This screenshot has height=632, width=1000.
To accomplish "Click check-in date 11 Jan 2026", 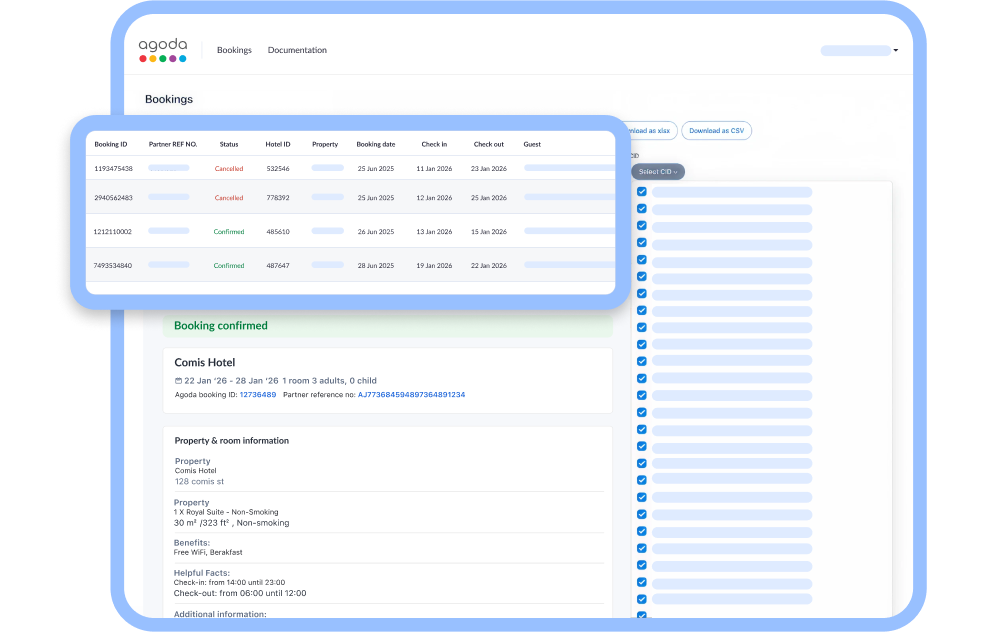I will pos(434,168).
